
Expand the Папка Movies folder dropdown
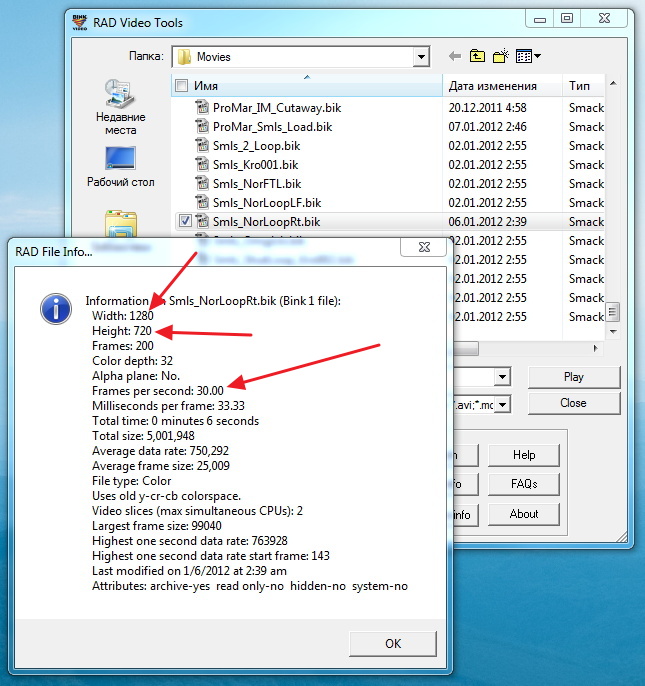[421, 57]
